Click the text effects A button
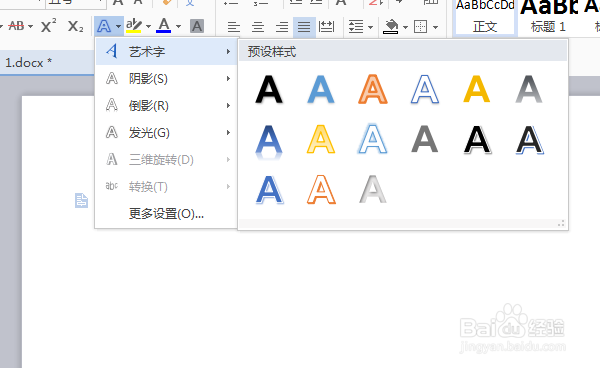The image size is (600, 368). [104, 26]
